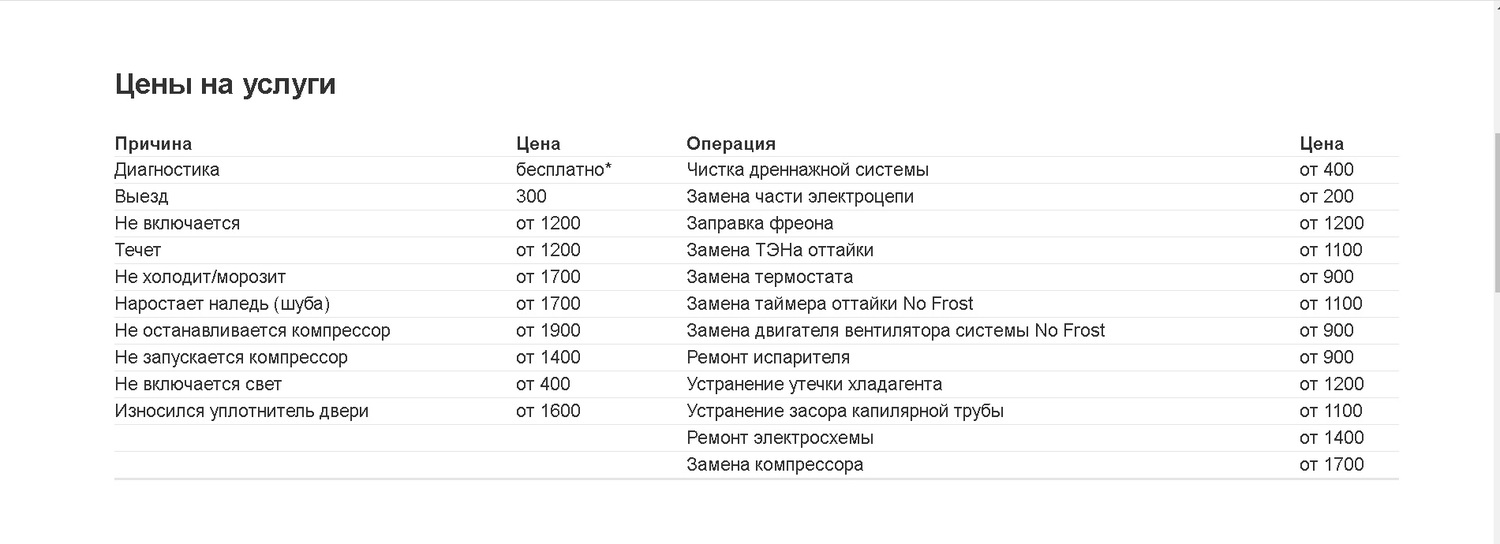Click 'Устранение утечки хладагента' entry
This screenshot has height=544, width=1500.
pos(814,384)
